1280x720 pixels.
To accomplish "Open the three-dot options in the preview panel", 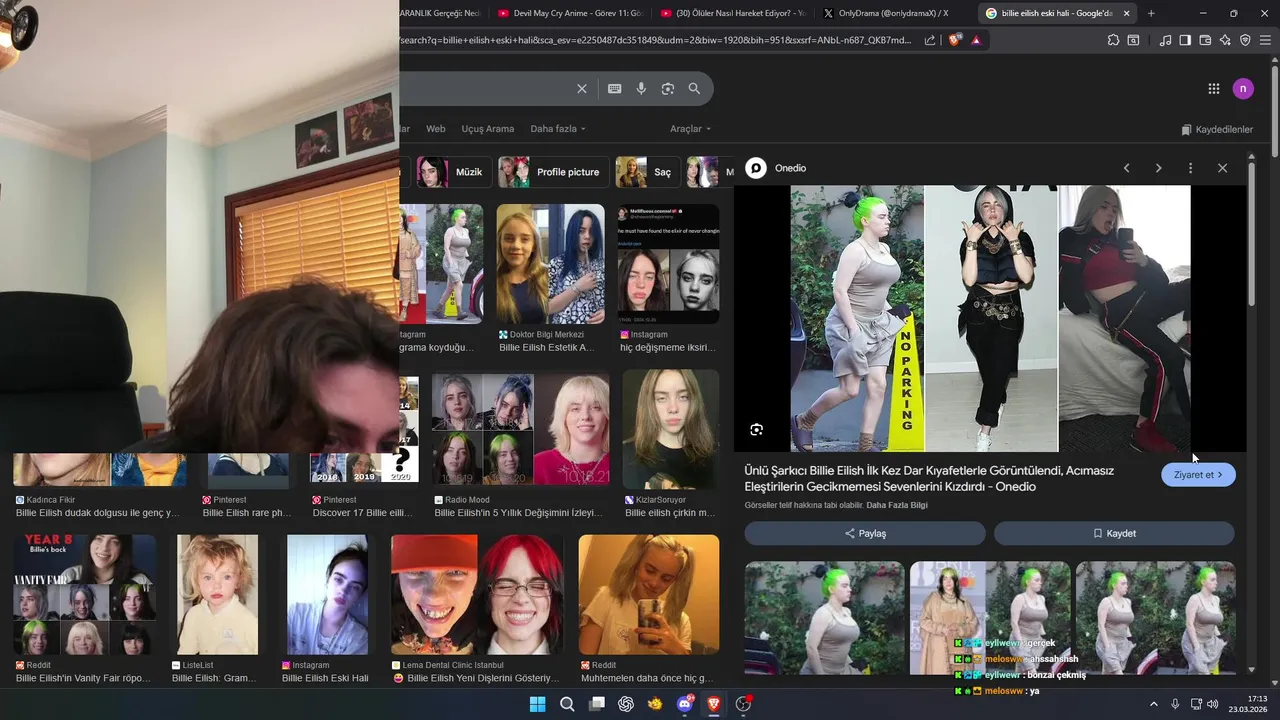I will (1190, 168).
